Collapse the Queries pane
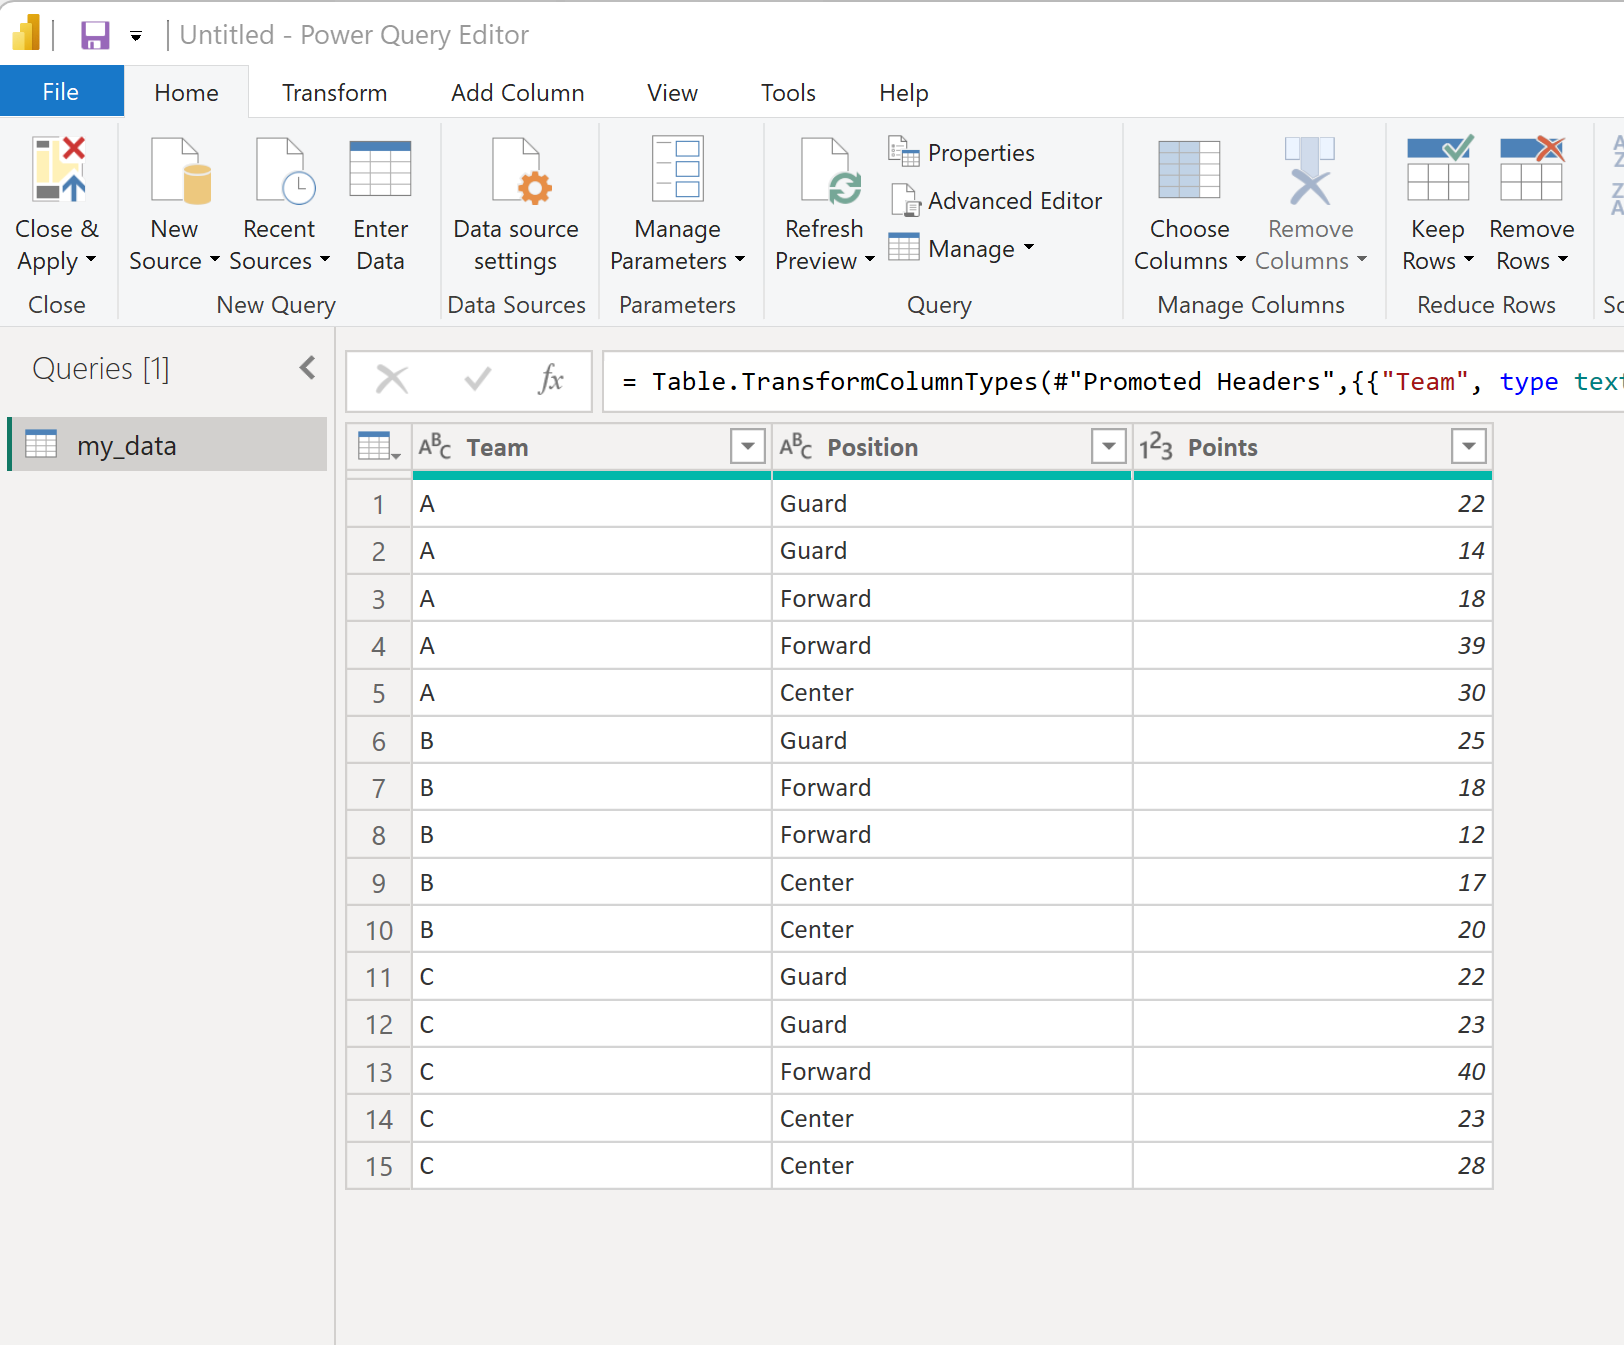This screenshot has width=1624, height=1345. (307, 368)
